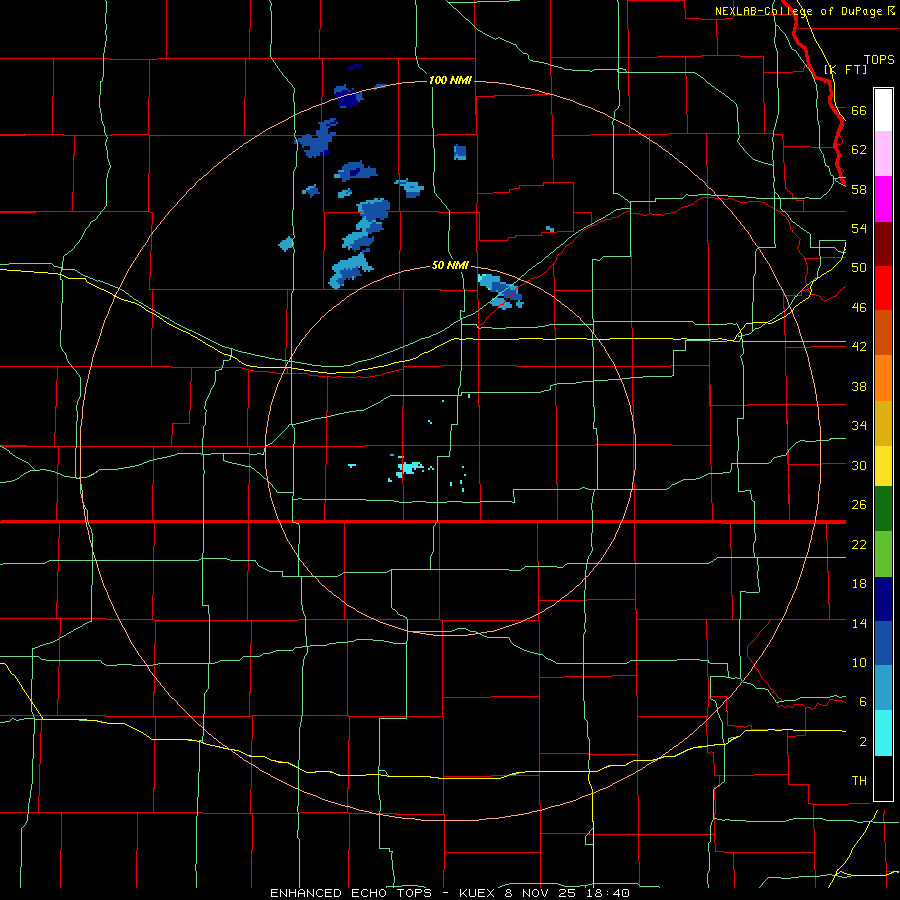Click the bright red legend swatch
Image resolution: width=900 pixels, height=900 pixels.
(x=883, y=288)
